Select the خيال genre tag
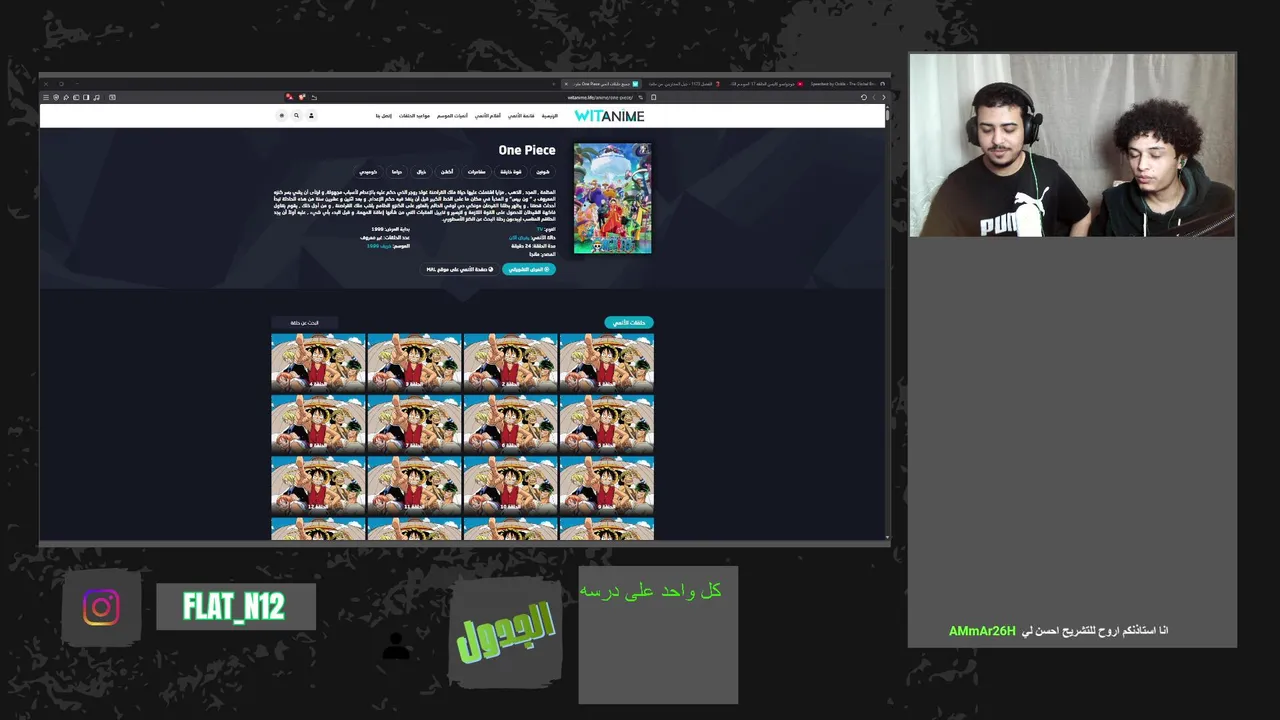 coord(421,172)
